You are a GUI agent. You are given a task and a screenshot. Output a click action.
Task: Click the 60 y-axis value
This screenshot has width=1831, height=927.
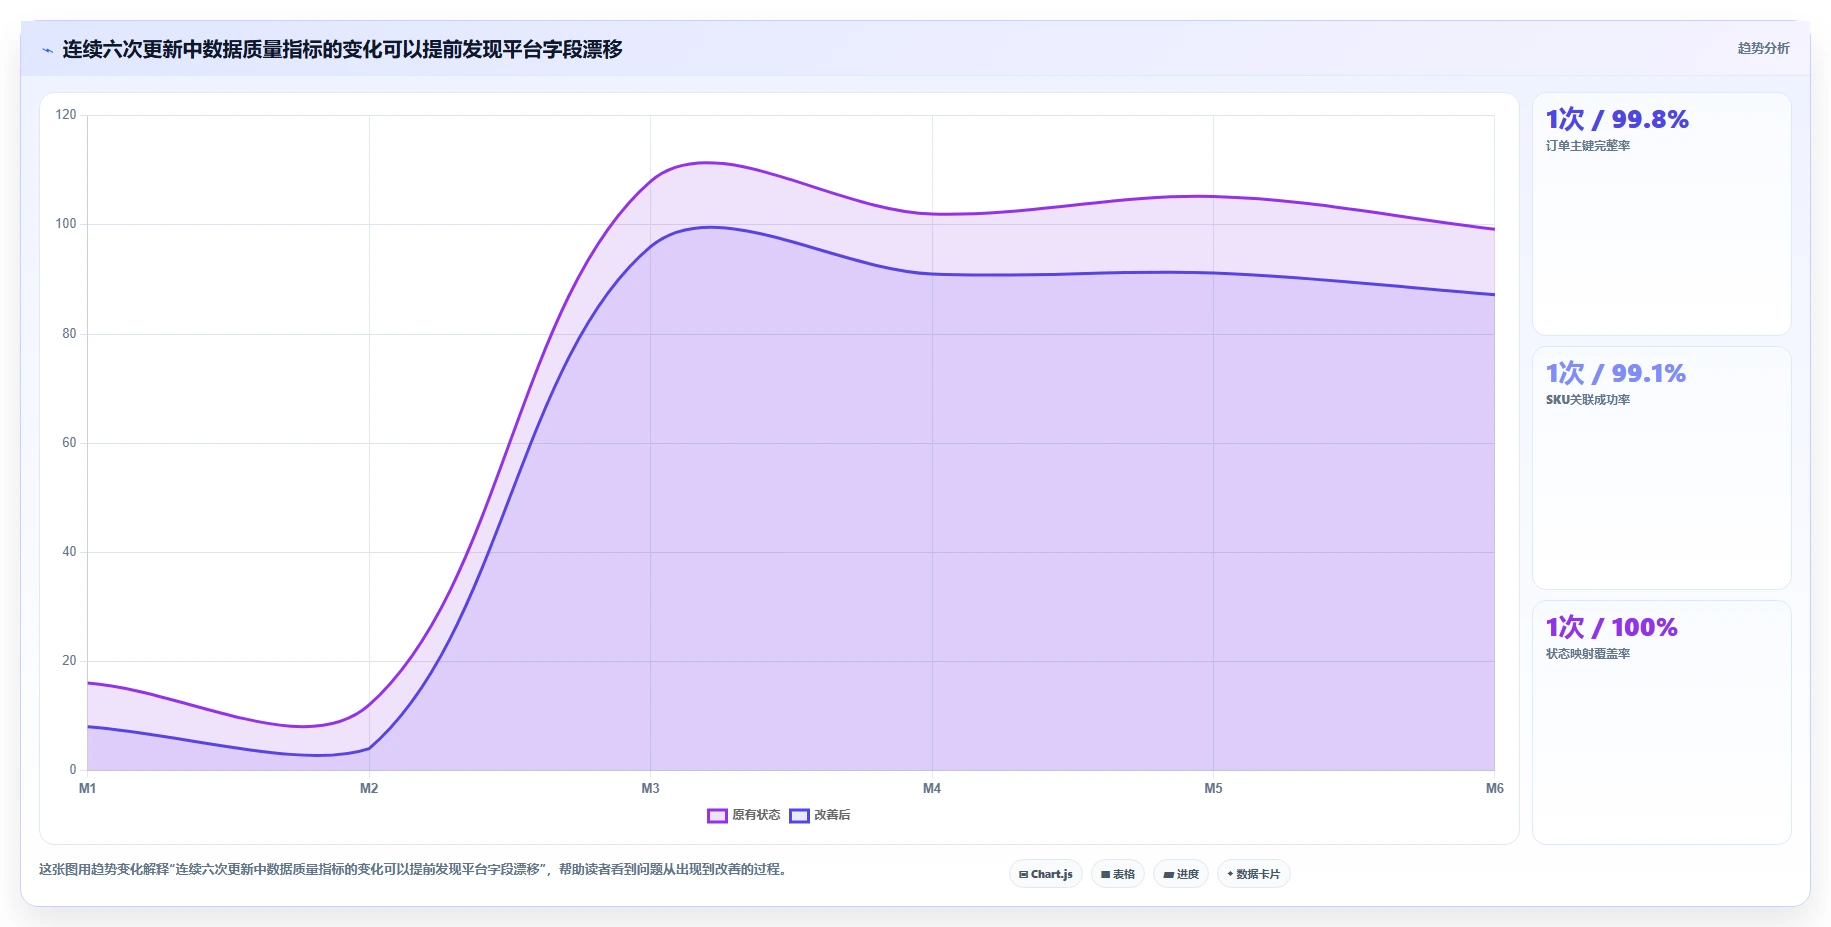click(69, 443)
